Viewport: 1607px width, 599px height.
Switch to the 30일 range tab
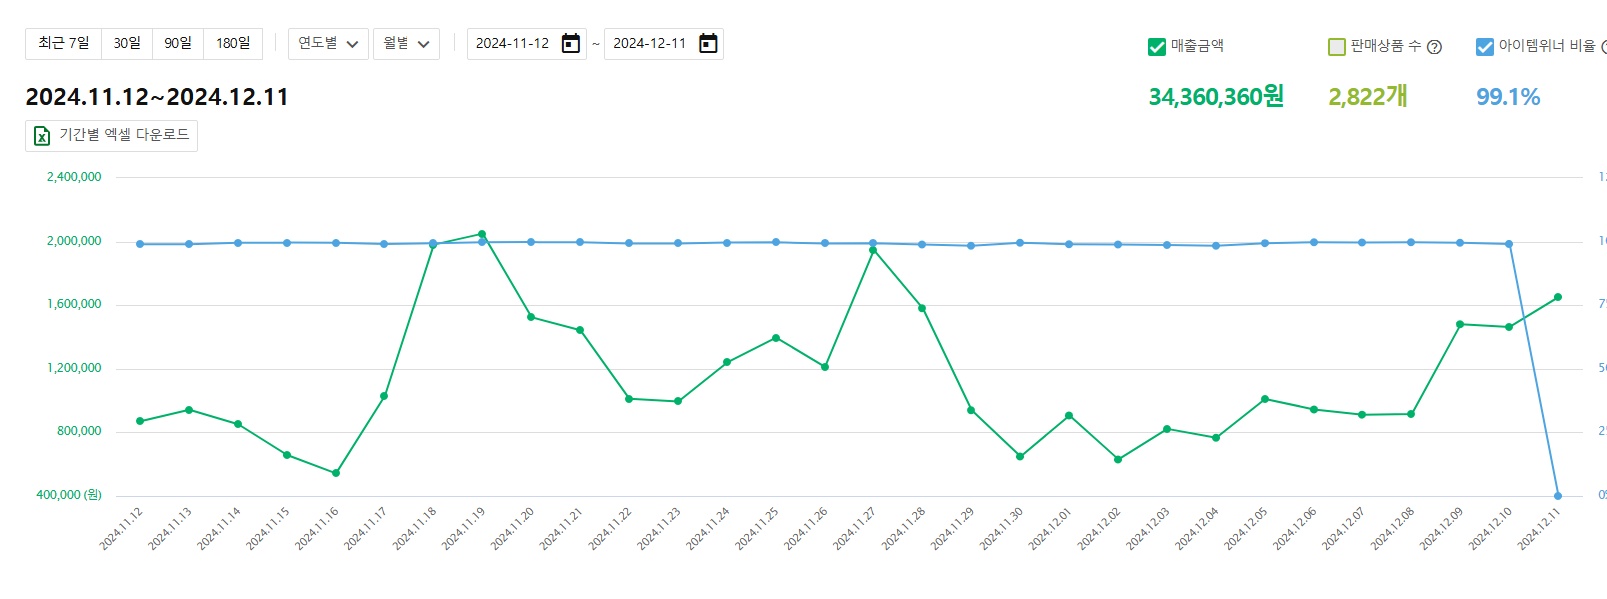pyautogui.click(x=127, y=44)
